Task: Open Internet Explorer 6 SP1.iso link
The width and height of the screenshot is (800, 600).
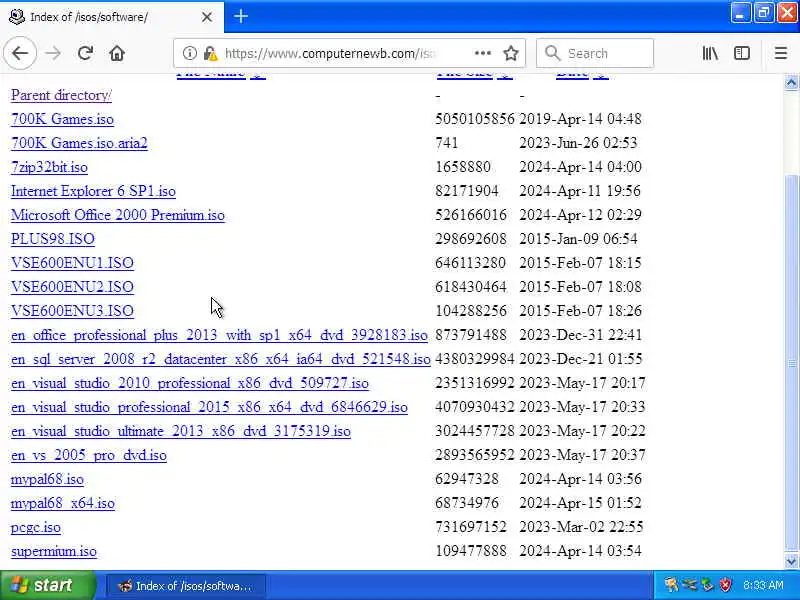Action: (x=93, y=191)
